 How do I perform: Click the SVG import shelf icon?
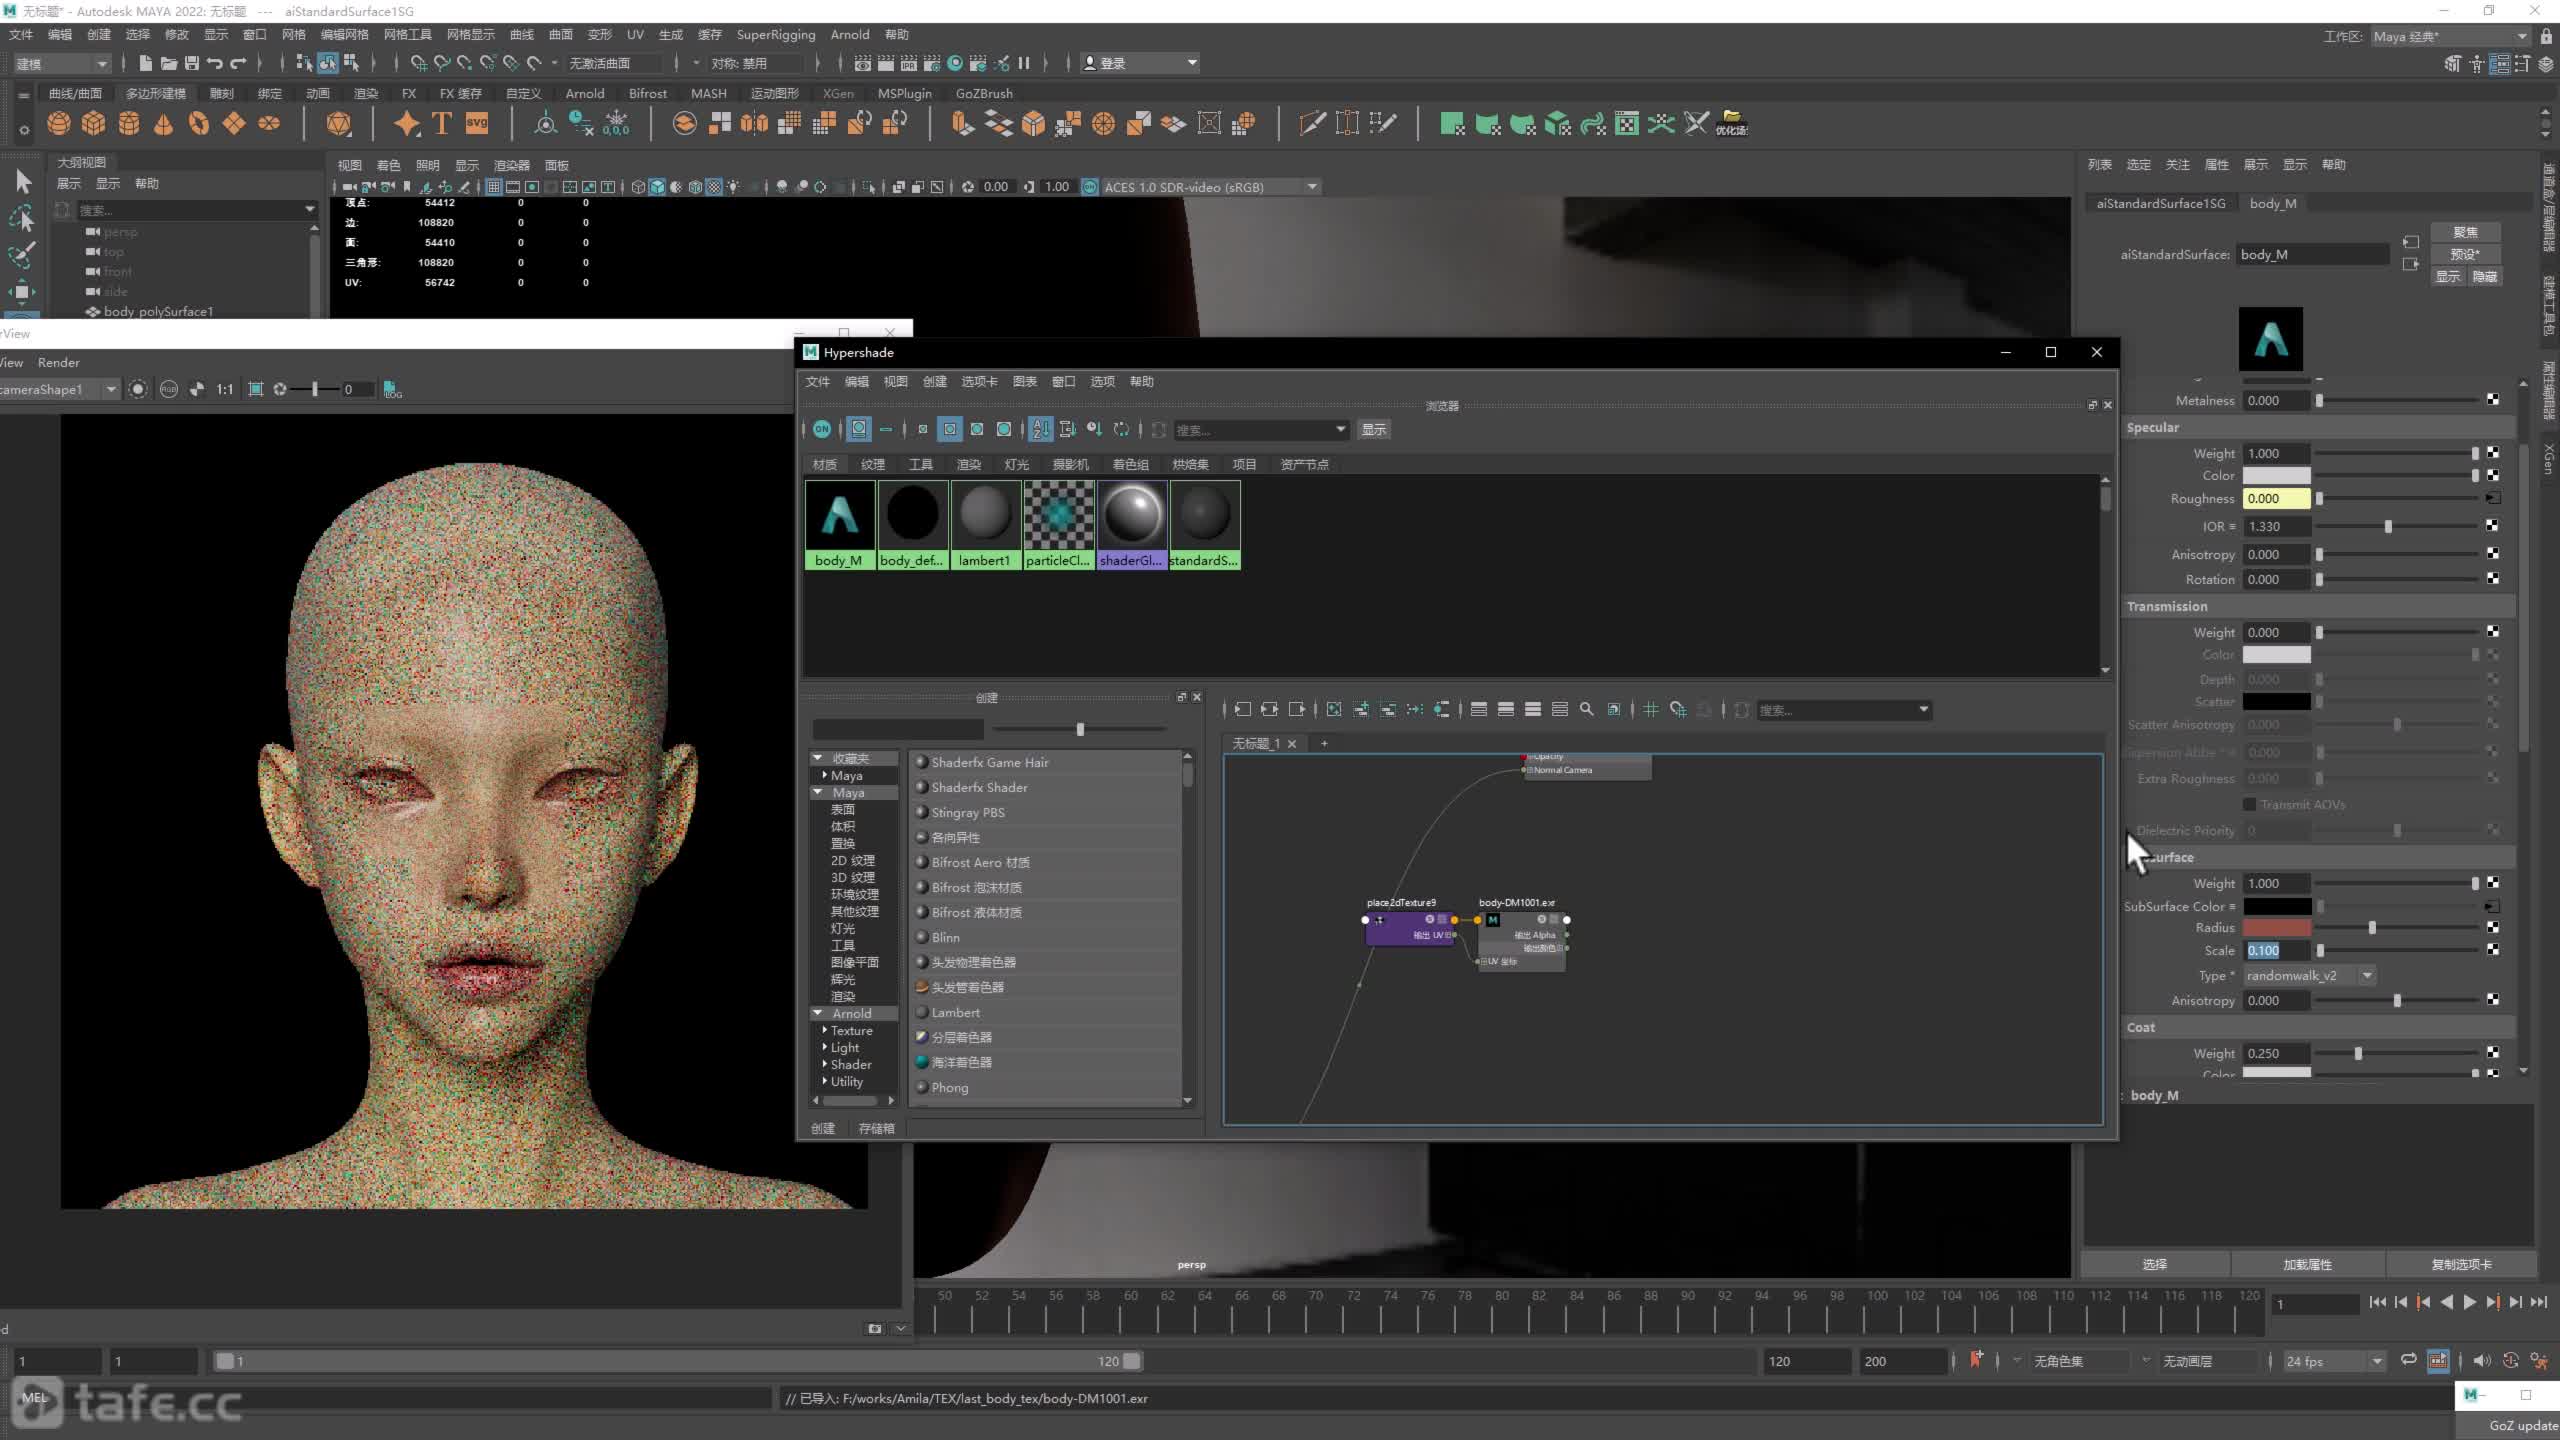pos(477,123)
